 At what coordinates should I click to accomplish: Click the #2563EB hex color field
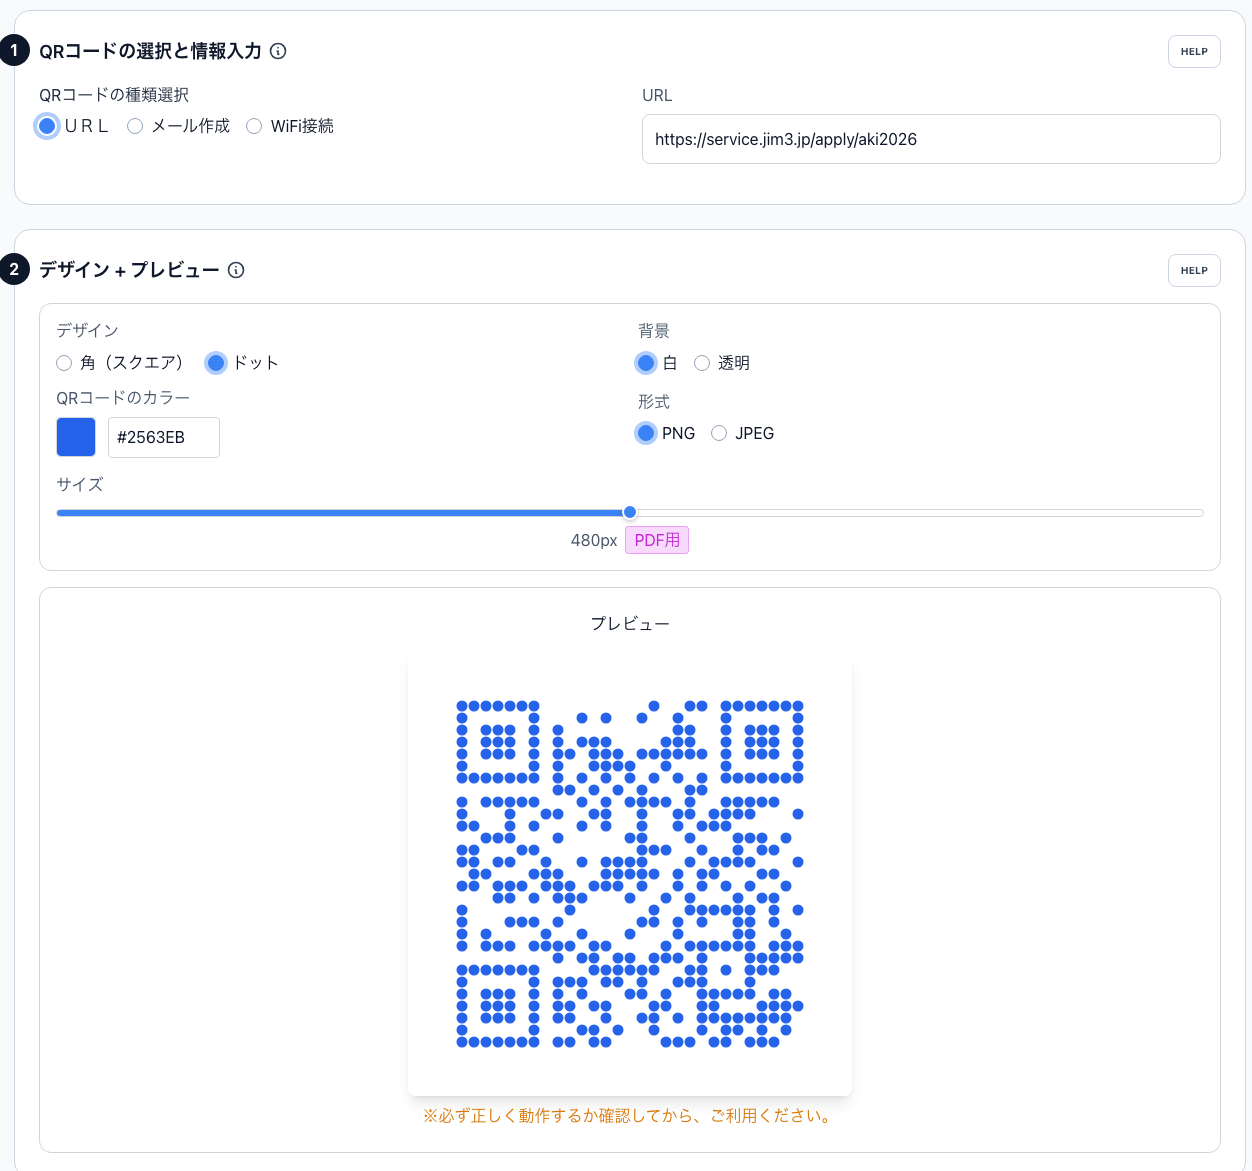(x=164, y=437)
